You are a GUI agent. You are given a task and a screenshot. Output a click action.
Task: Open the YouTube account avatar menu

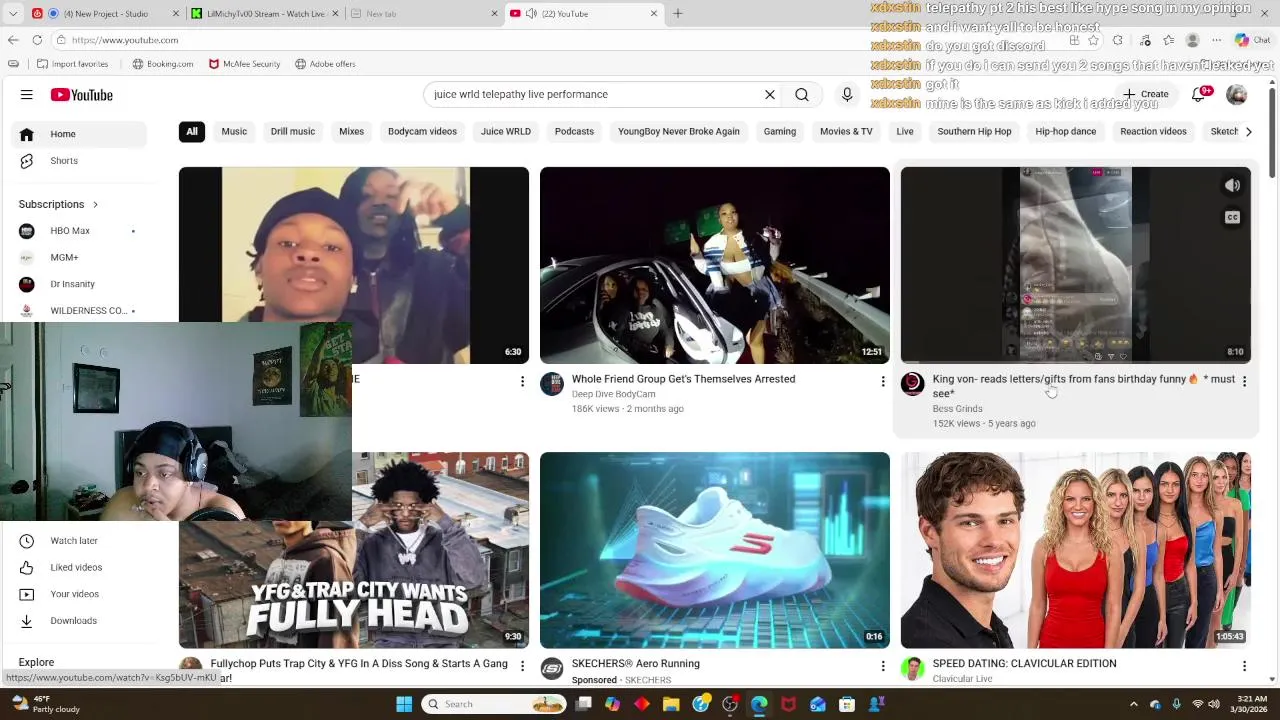(1237, 95)
